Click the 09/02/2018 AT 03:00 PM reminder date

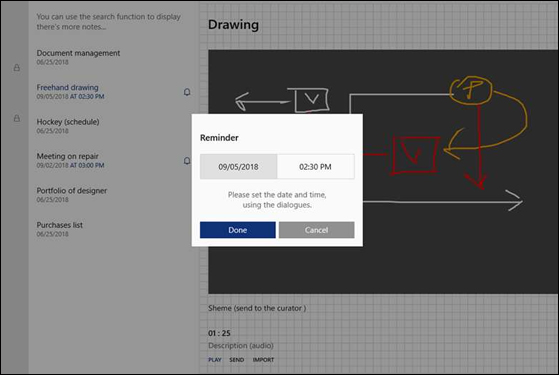click(x=70, y=165)
